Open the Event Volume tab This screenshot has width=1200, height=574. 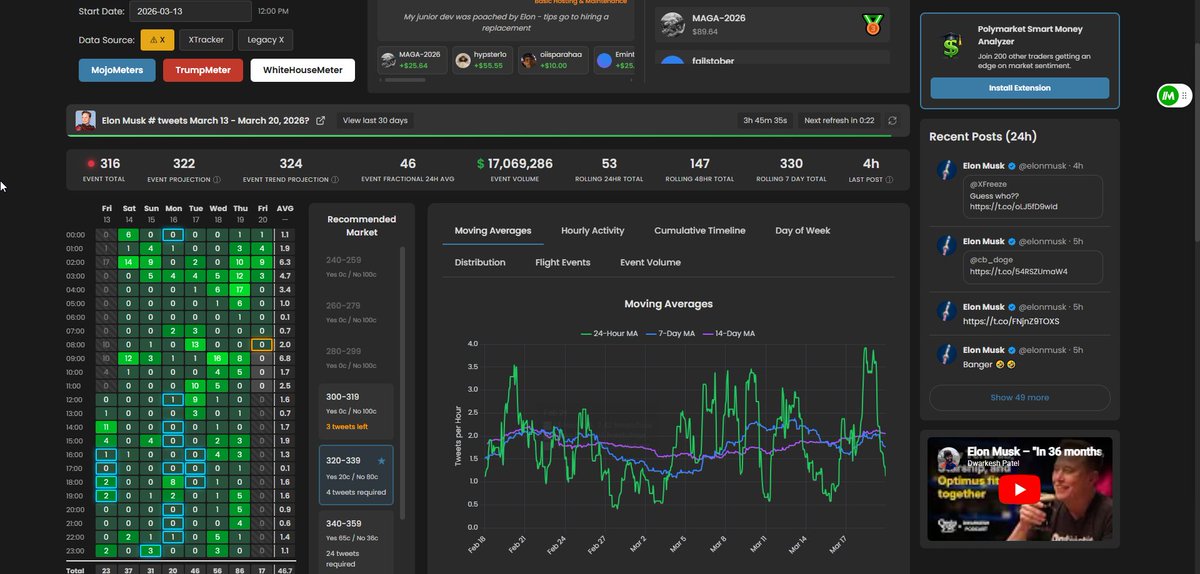pyautogui.click(x=650, y=262)
